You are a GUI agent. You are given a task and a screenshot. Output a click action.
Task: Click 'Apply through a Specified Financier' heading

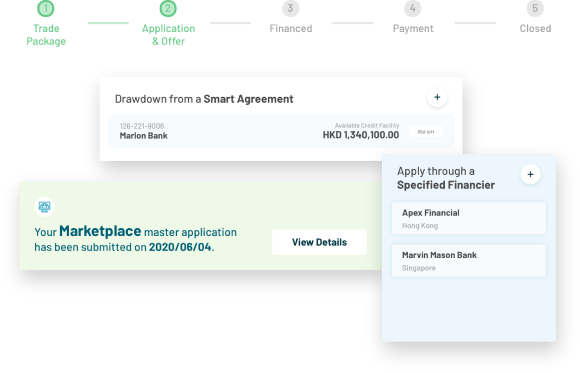tap(446, 178)
